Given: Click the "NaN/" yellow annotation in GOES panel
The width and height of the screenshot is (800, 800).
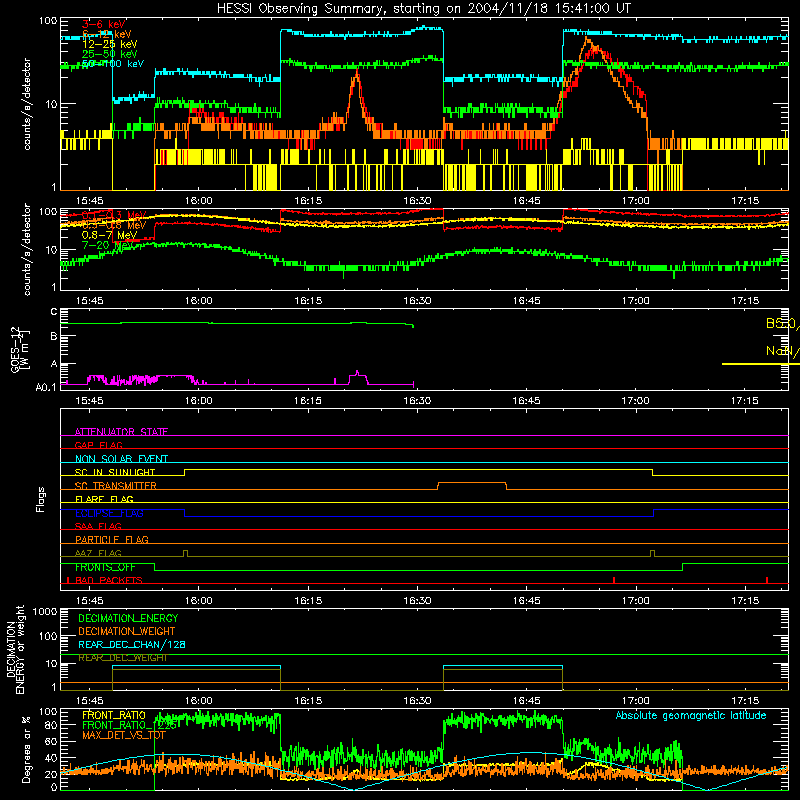Looking at the screenshot, I should point(782,351).
